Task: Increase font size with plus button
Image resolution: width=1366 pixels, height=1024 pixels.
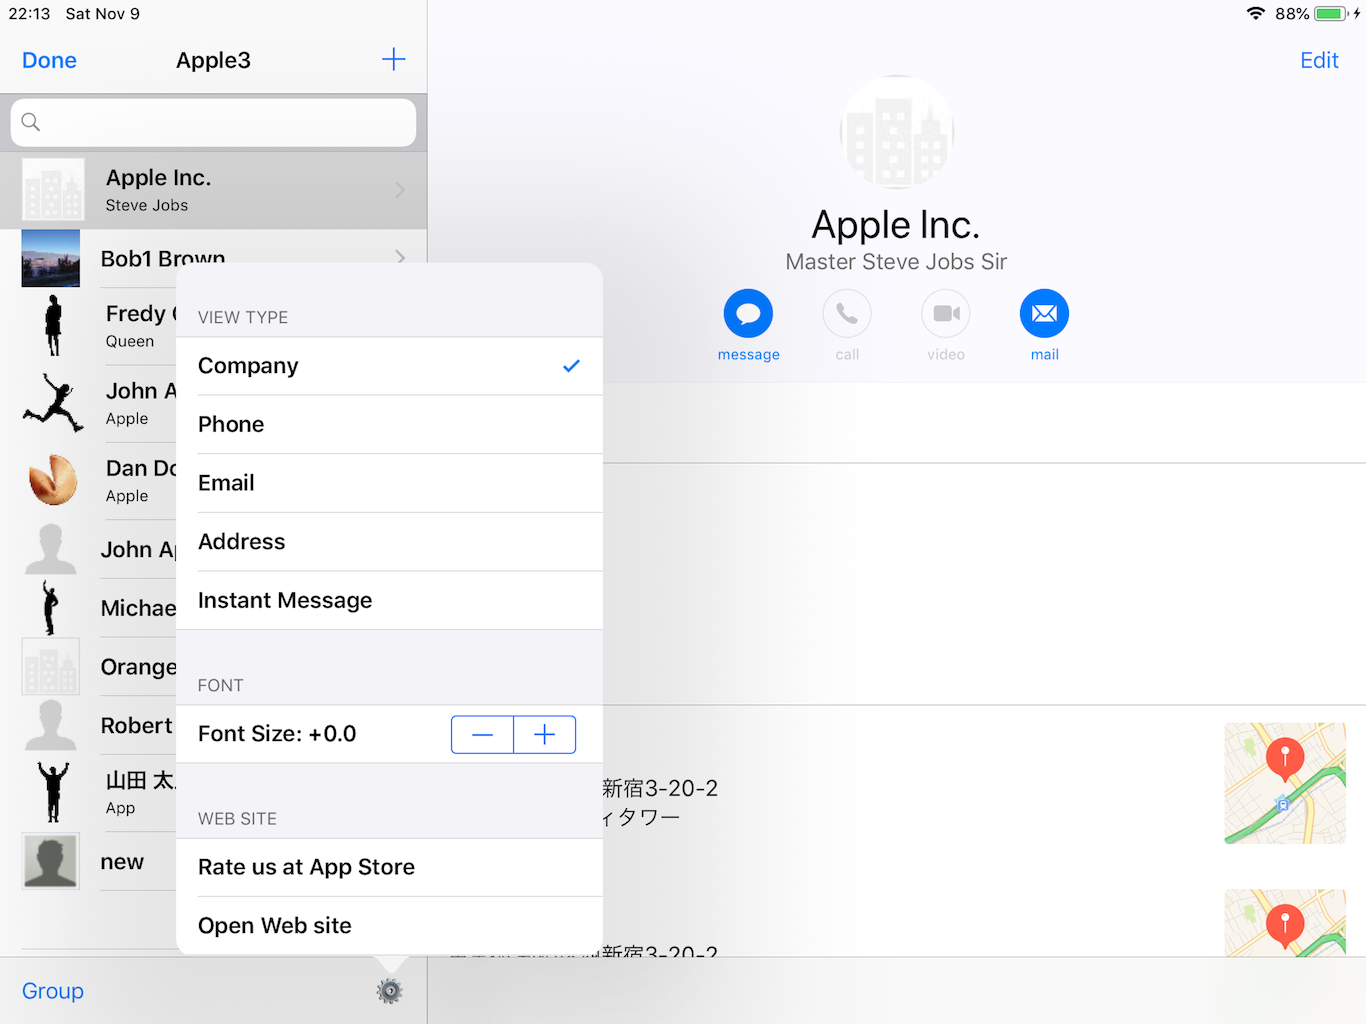Action: (545, 734)
